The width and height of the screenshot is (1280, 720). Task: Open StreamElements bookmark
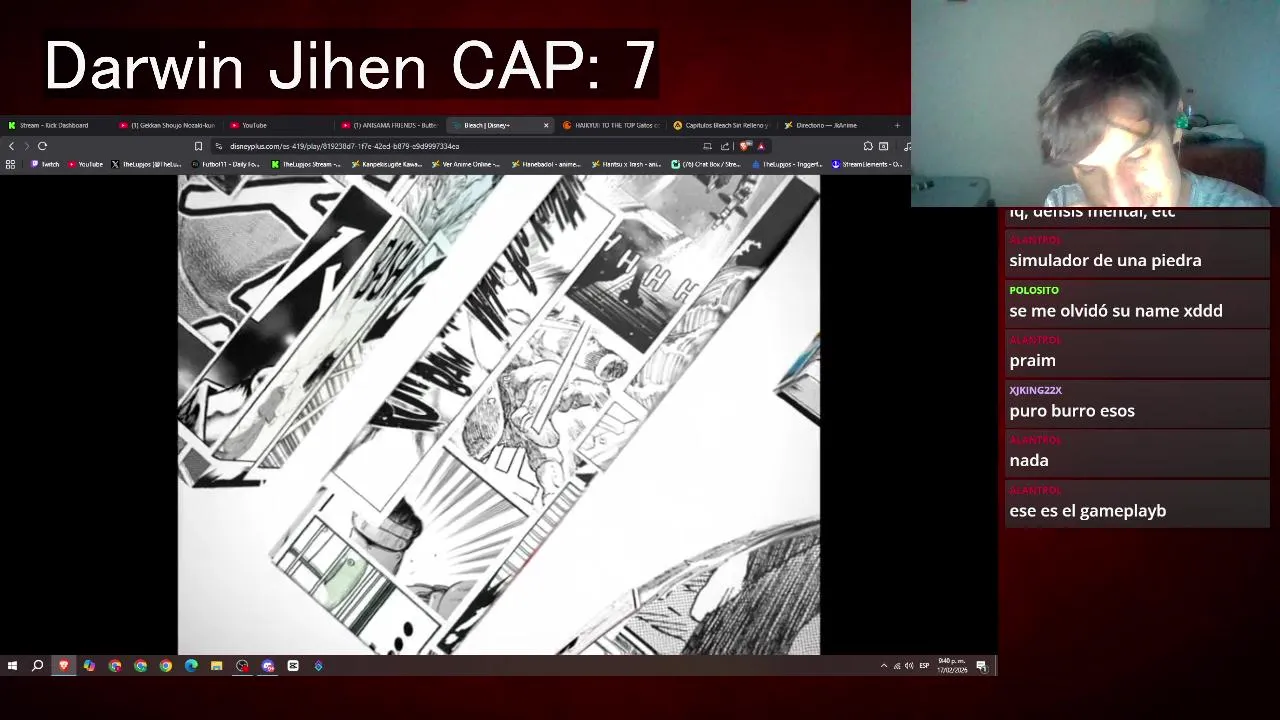867,164
